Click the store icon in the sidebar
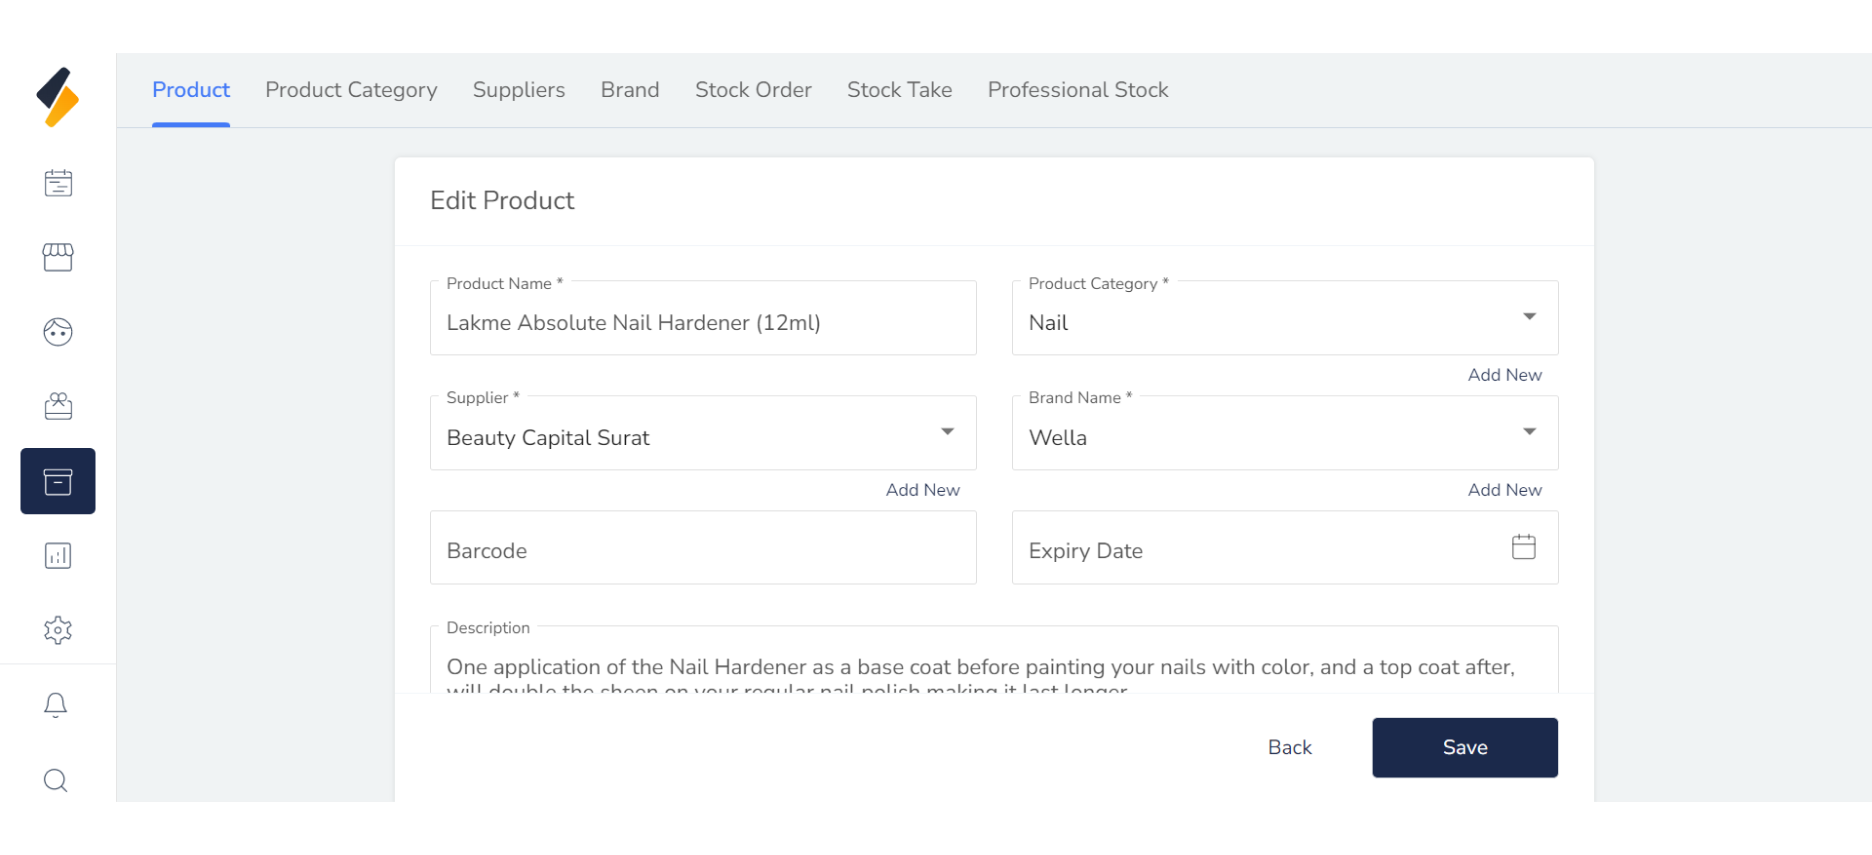The height and width of the screenshot is (855, 1872). click(58, 257)
